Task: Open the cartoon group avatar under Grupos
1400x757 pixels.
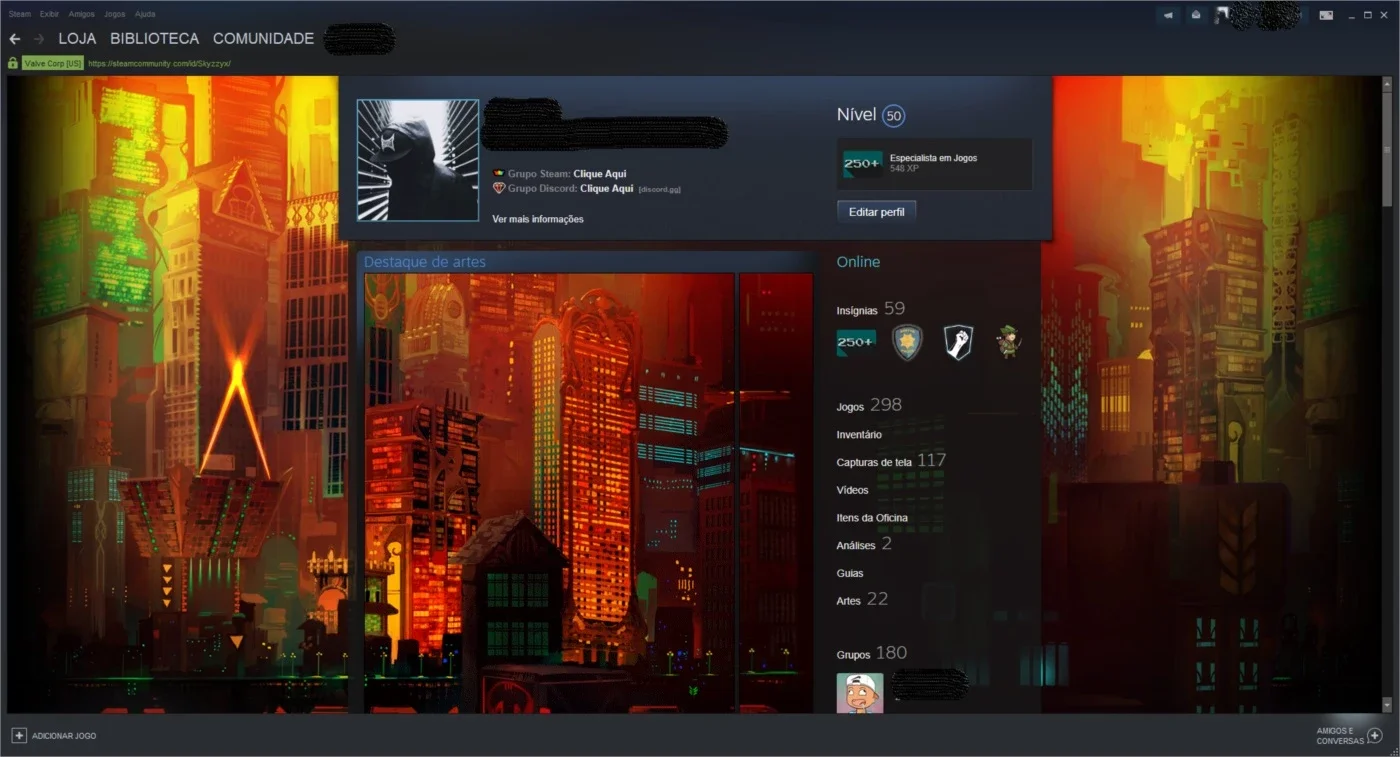Action: (x=859, y=693)
